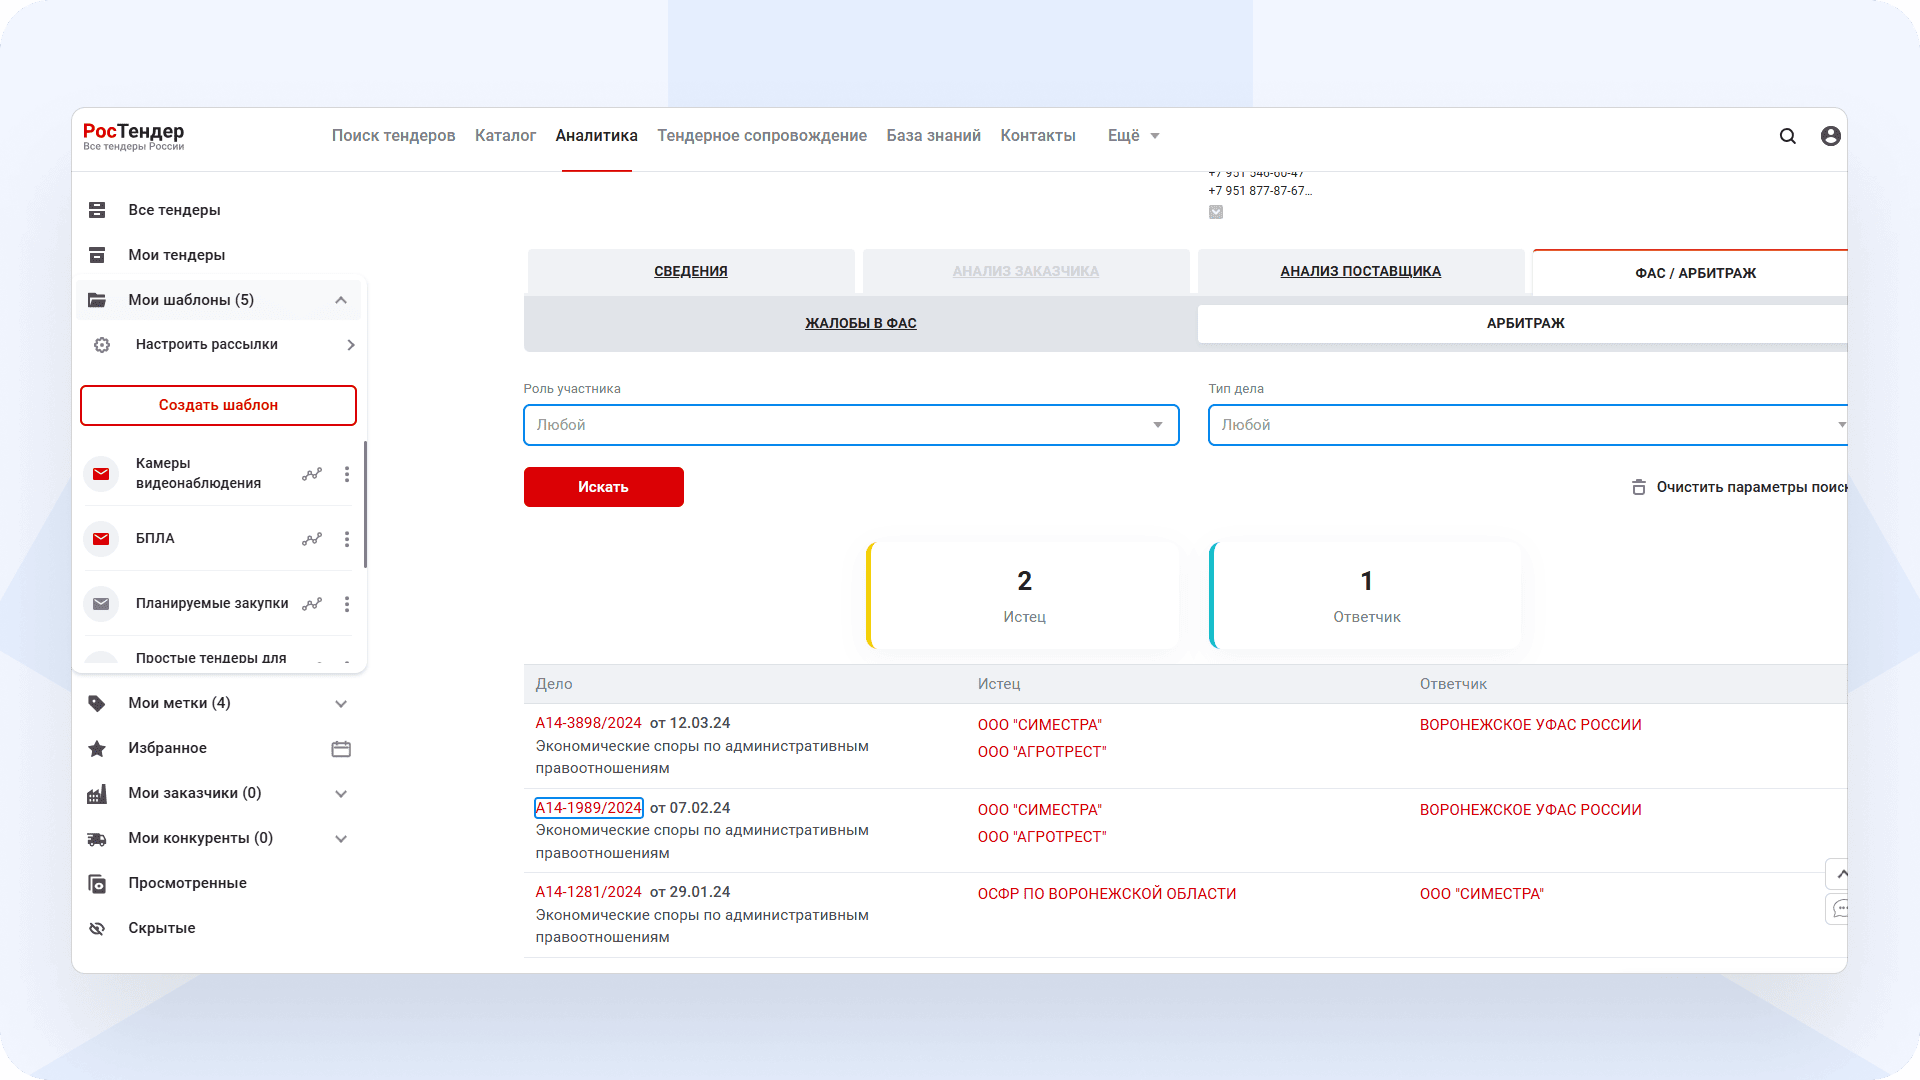Click the search magnifier icon in header
This screenshot has width=1920, height=1080.
pyautogui.click(x=1787, y=136)
